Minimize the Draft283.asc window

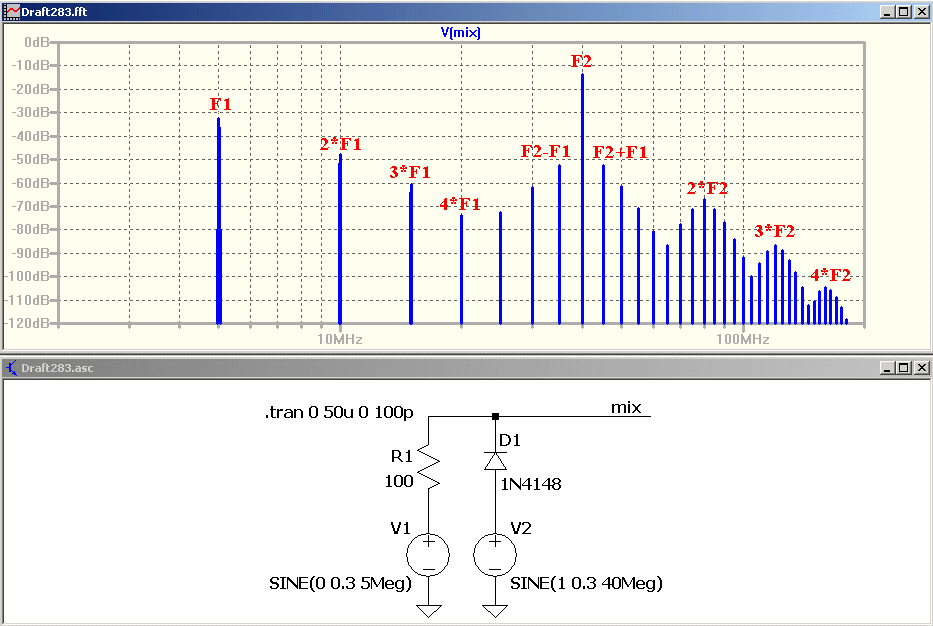coord(887,368)
